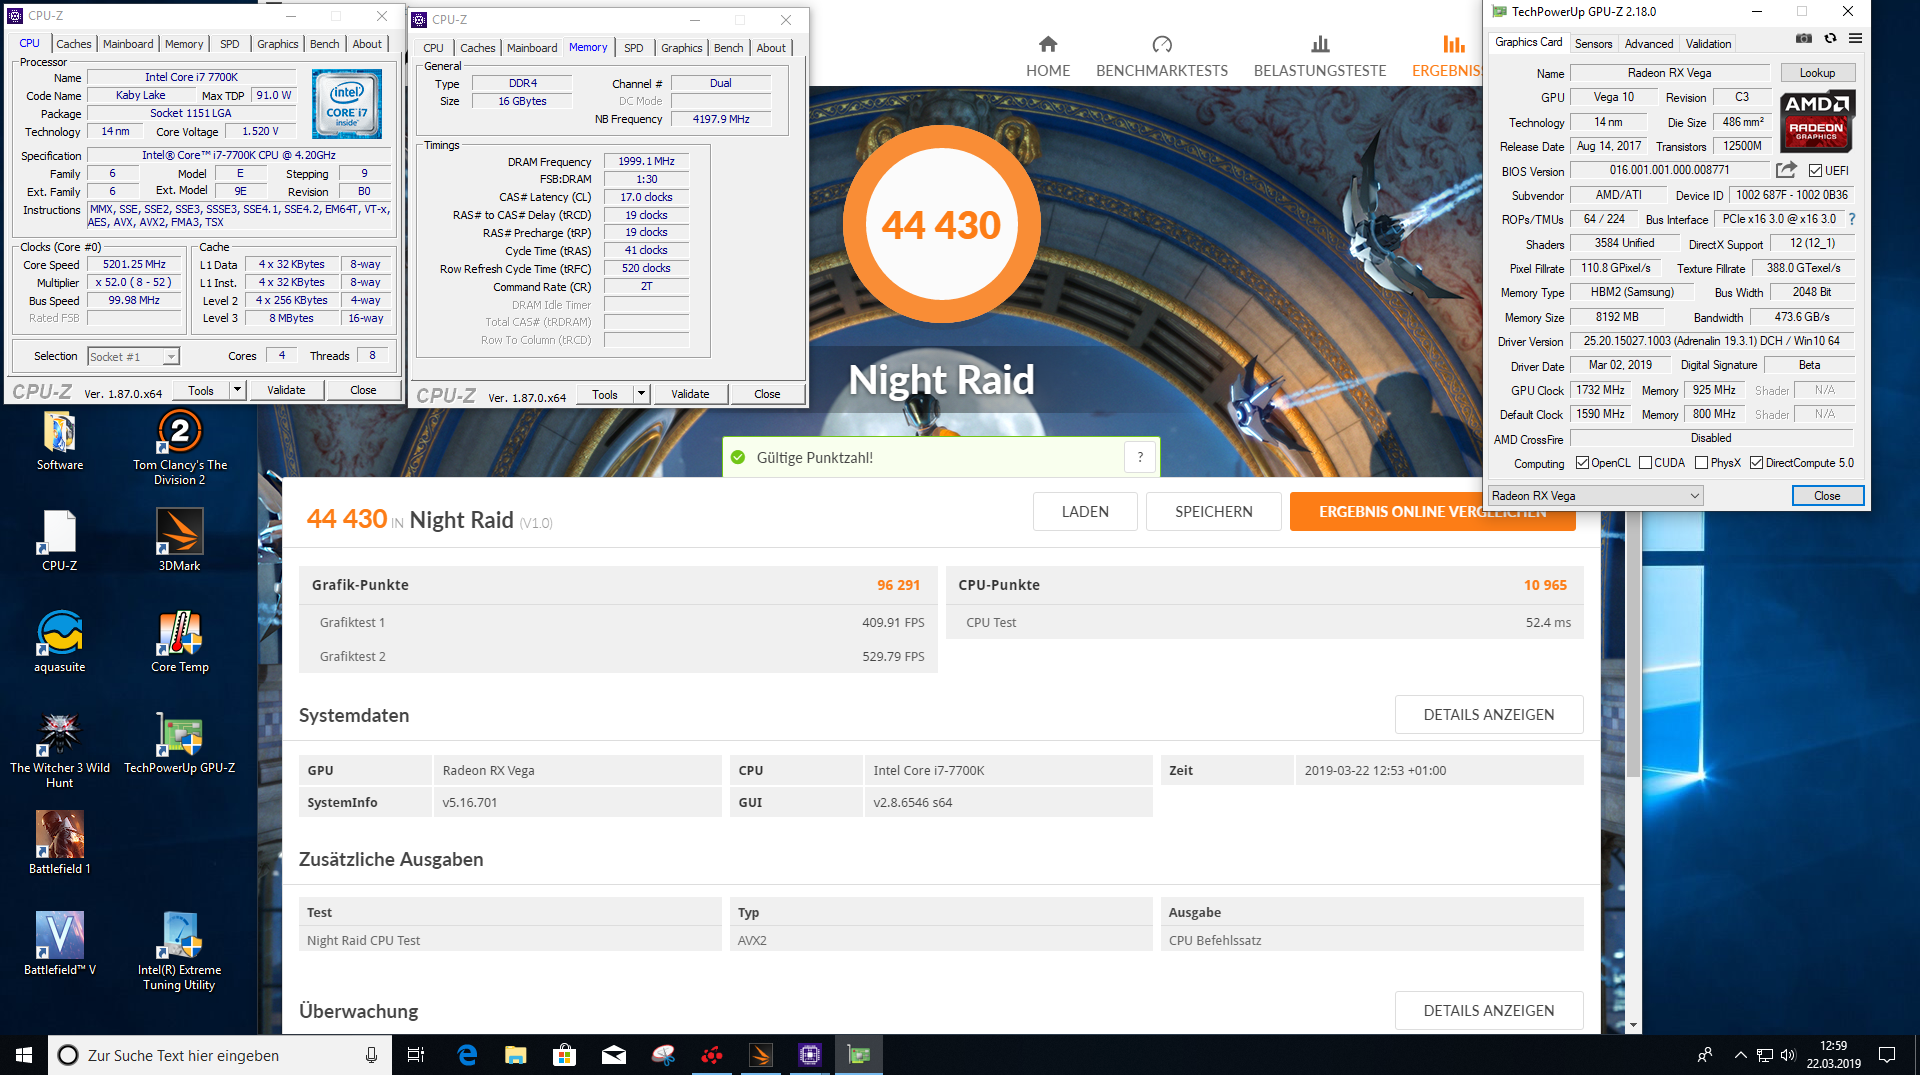Launch Battlefield V desktop icon
Screen dimensions: 1920x1075
[60, 943]
